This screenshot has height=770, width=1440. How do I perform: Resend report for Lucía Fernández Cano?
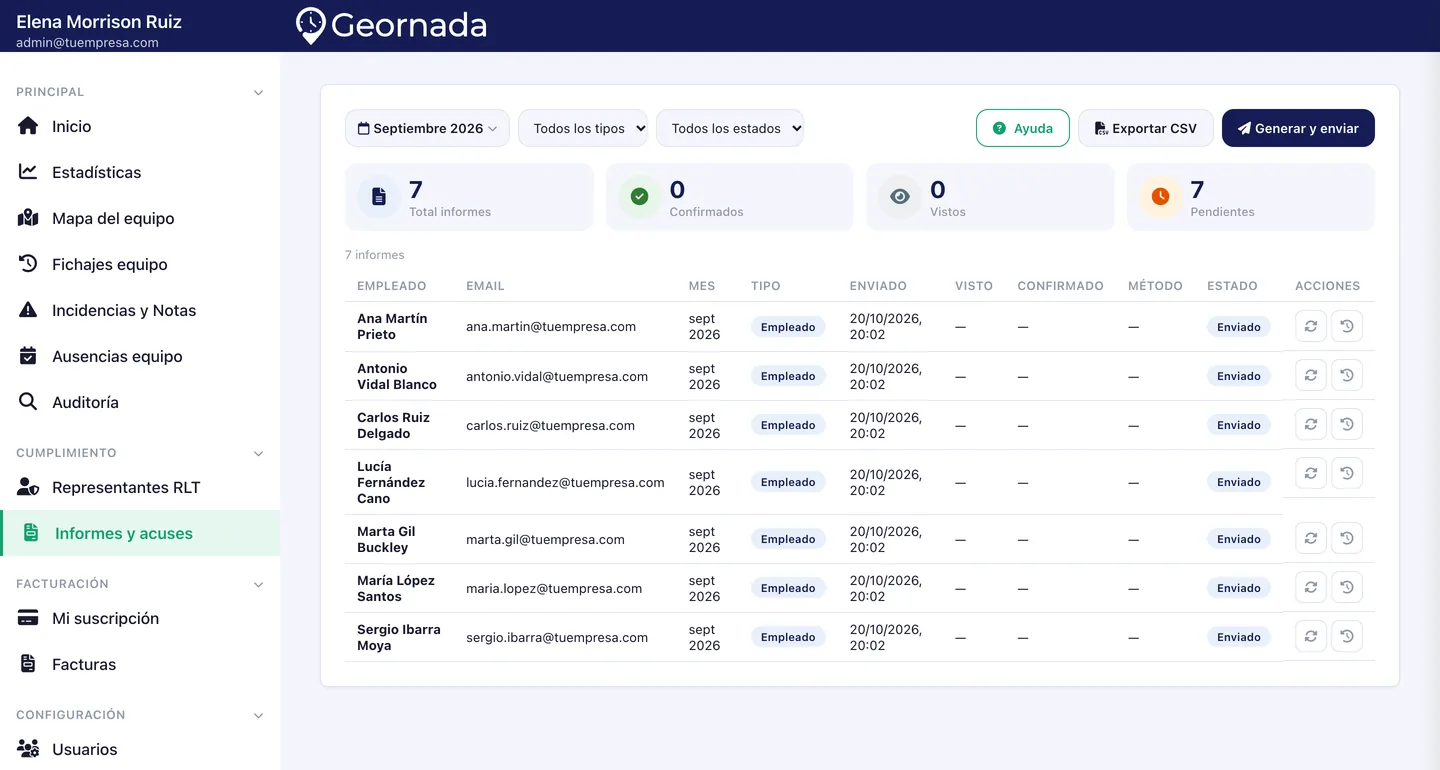1311,473
